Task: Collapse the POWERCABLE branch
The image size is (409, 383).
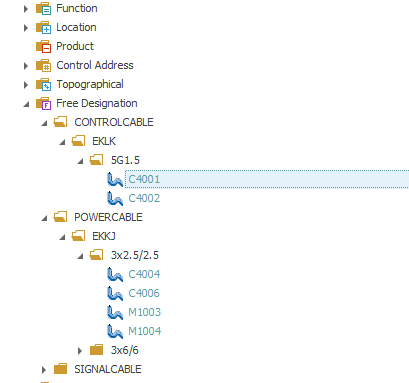Action: click(x=44, y=218)
